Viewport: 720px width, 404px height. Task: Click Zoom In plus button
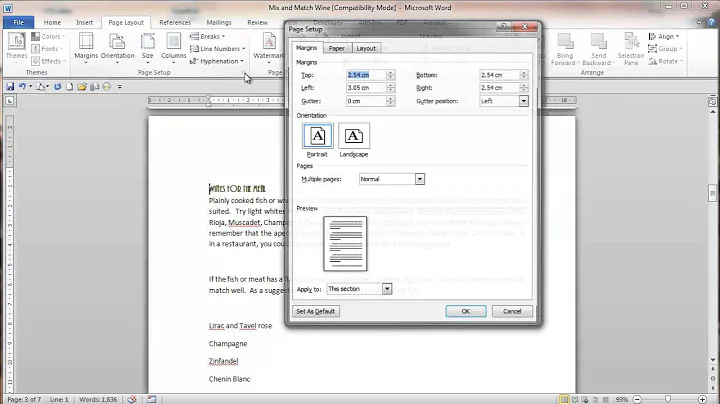point(702,399)
